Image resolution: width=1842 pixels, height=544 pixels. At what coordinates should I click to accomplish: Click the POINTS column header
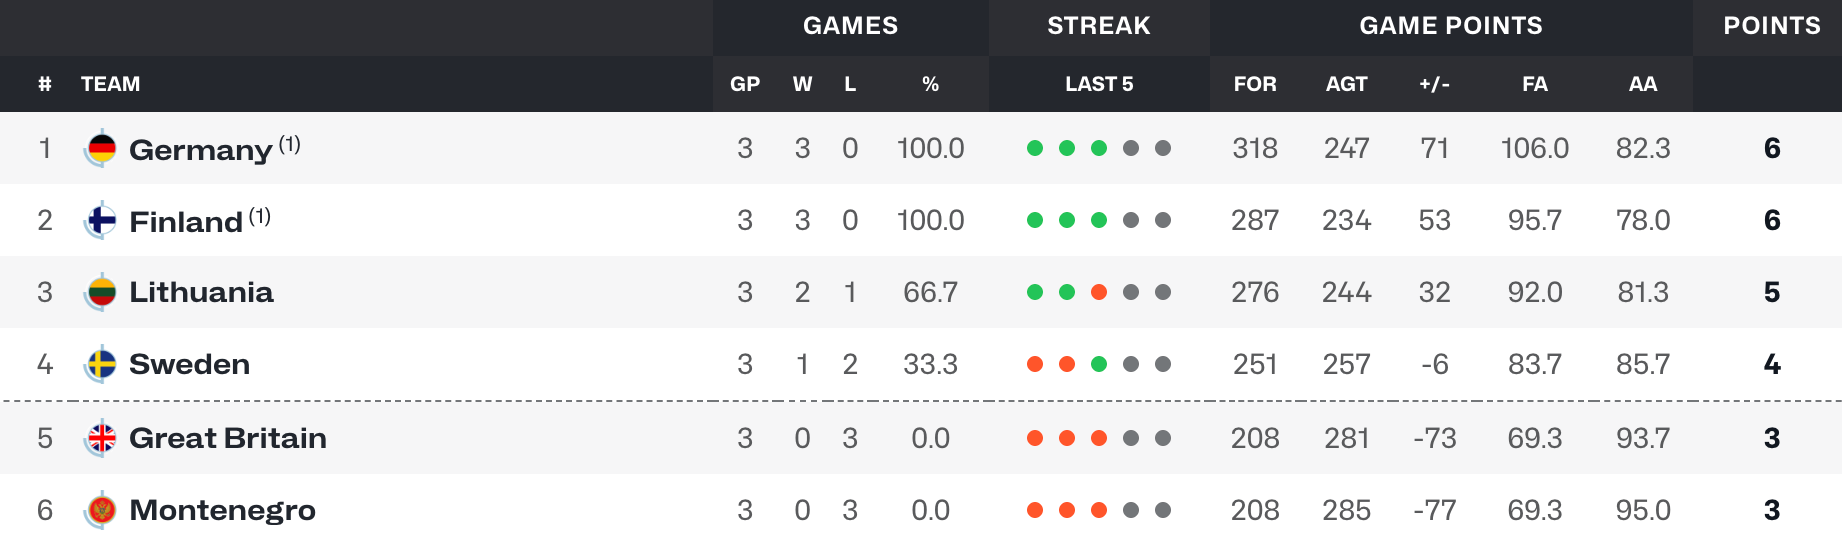[1772, 26]
